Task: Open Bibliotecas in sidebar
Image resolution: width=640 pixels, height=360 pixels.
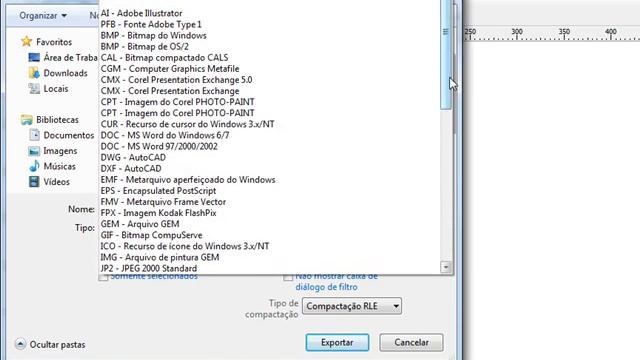Action: 50,120
